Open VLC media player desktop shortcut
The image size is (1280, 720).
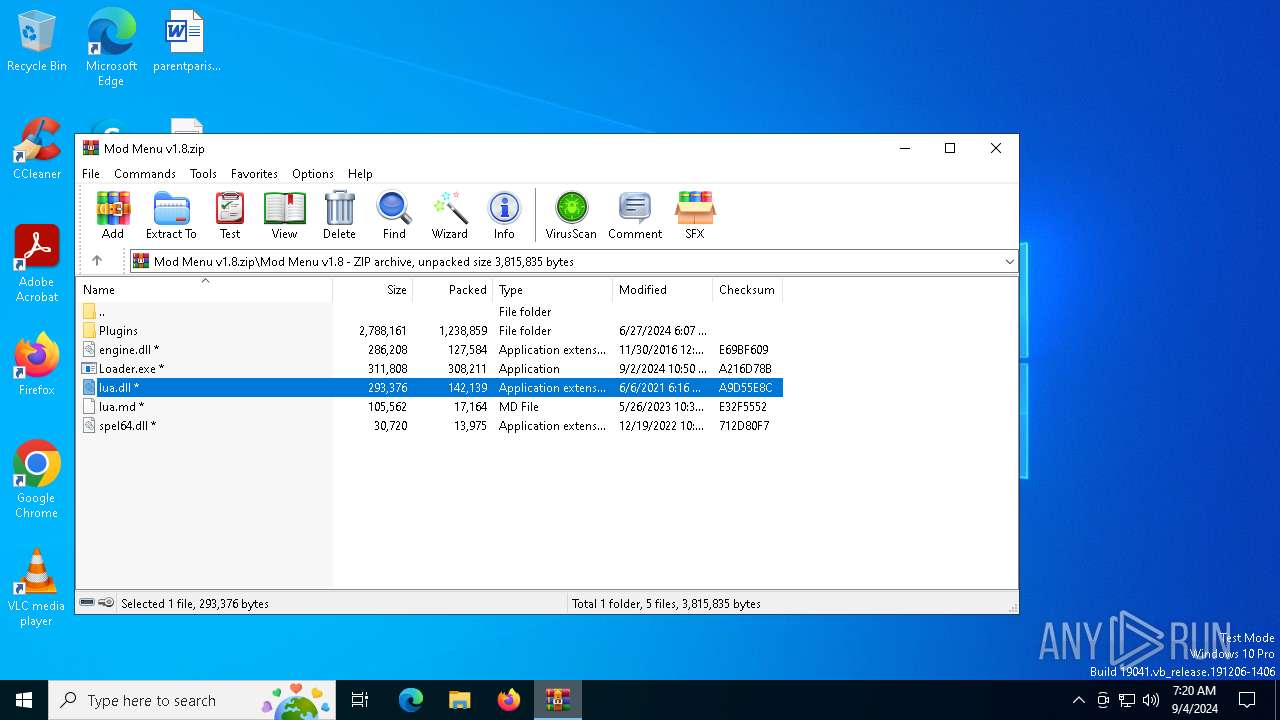37,588
